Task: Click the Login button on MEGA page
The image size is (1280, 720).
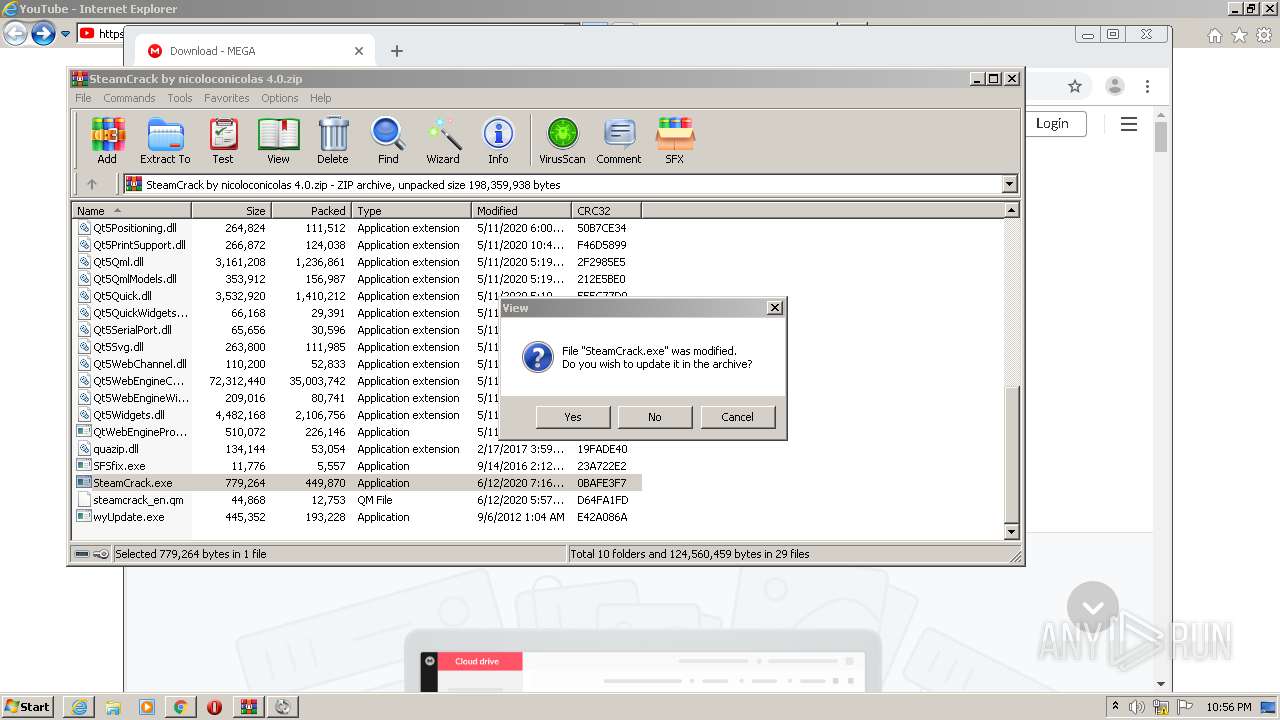Action: (1052, 123)
